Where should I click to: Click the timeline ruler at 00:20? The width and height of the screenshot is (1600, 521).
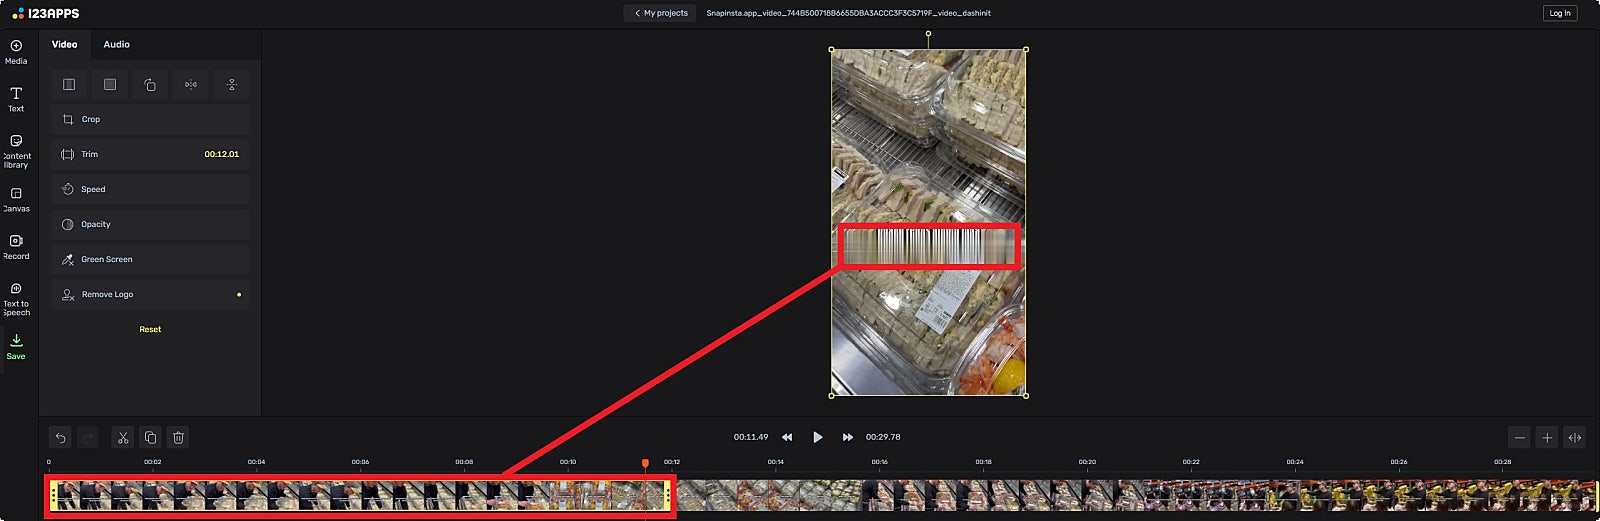point(1087,462)
